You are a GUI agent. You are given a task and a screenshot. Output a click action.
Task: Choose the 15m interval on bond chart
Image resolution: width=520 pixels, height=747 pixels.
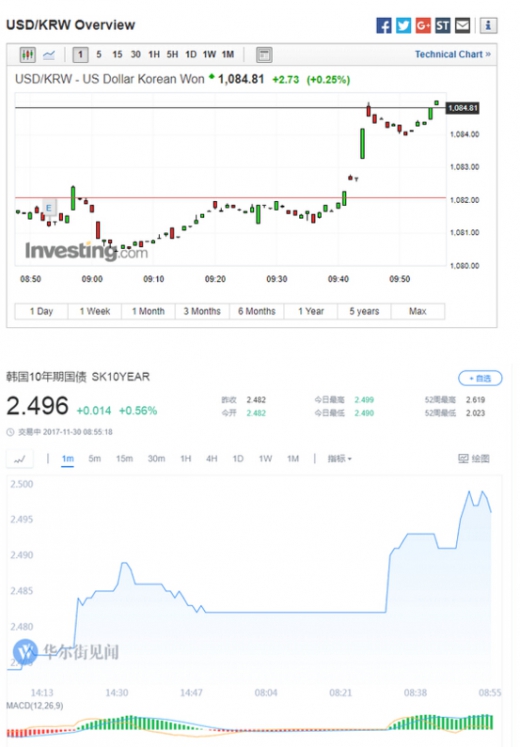click(124, 459)
